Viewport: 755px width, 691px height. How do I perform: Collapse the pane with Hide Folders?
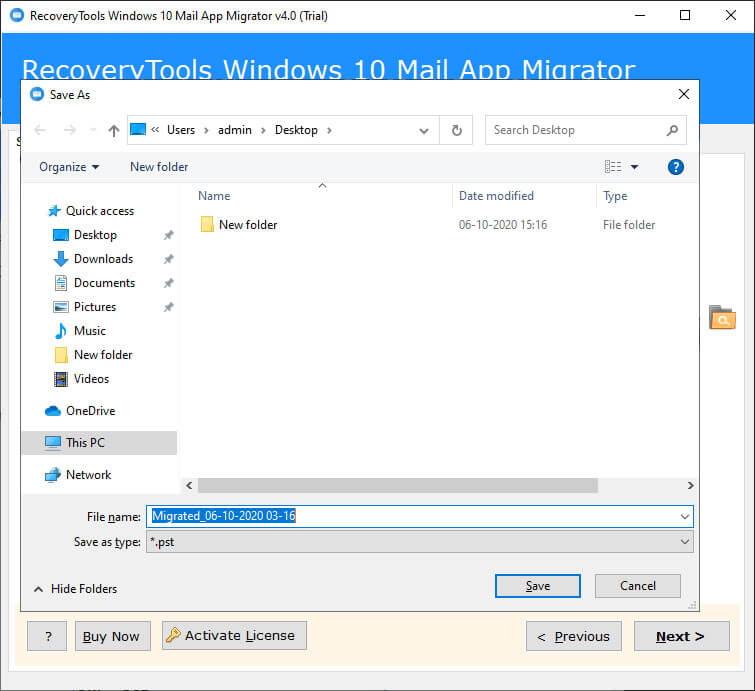[x=76, y=589]
